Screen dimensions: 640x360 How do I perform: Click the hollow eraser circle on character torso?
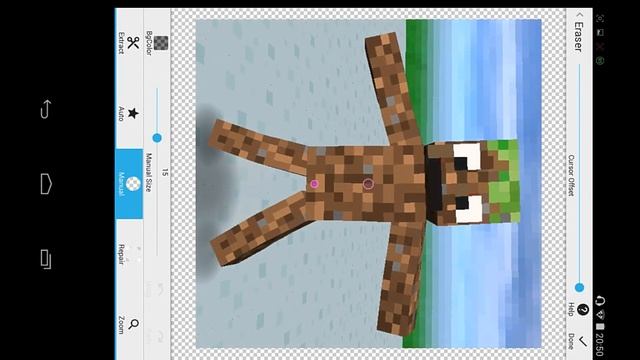[368, 184]
